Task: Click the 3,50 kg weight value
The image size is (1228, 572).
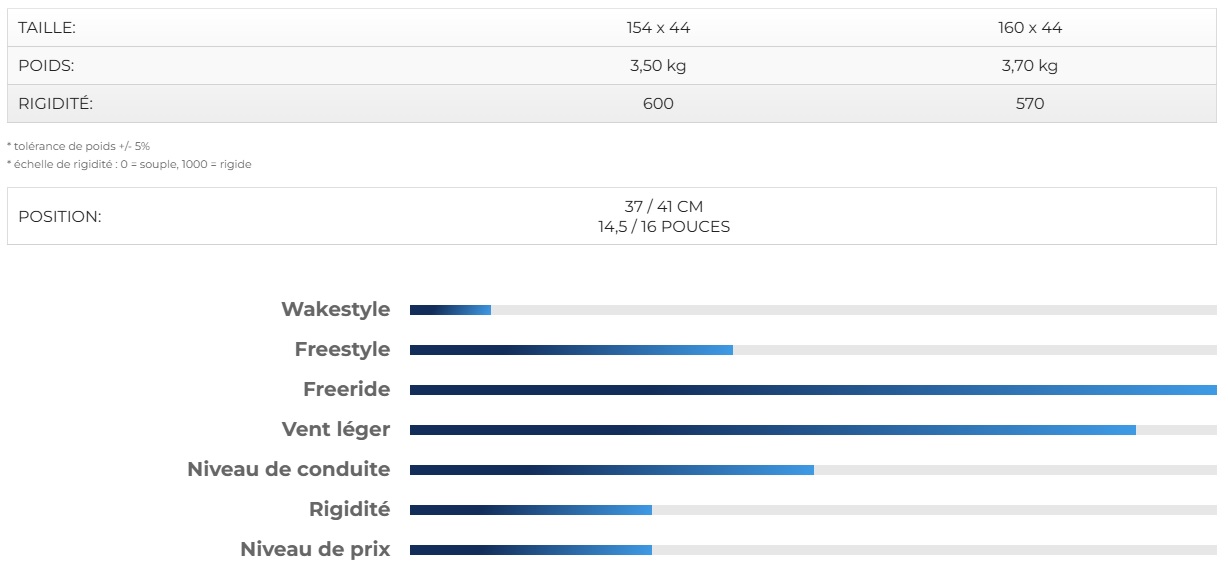Action: point(658,66)
